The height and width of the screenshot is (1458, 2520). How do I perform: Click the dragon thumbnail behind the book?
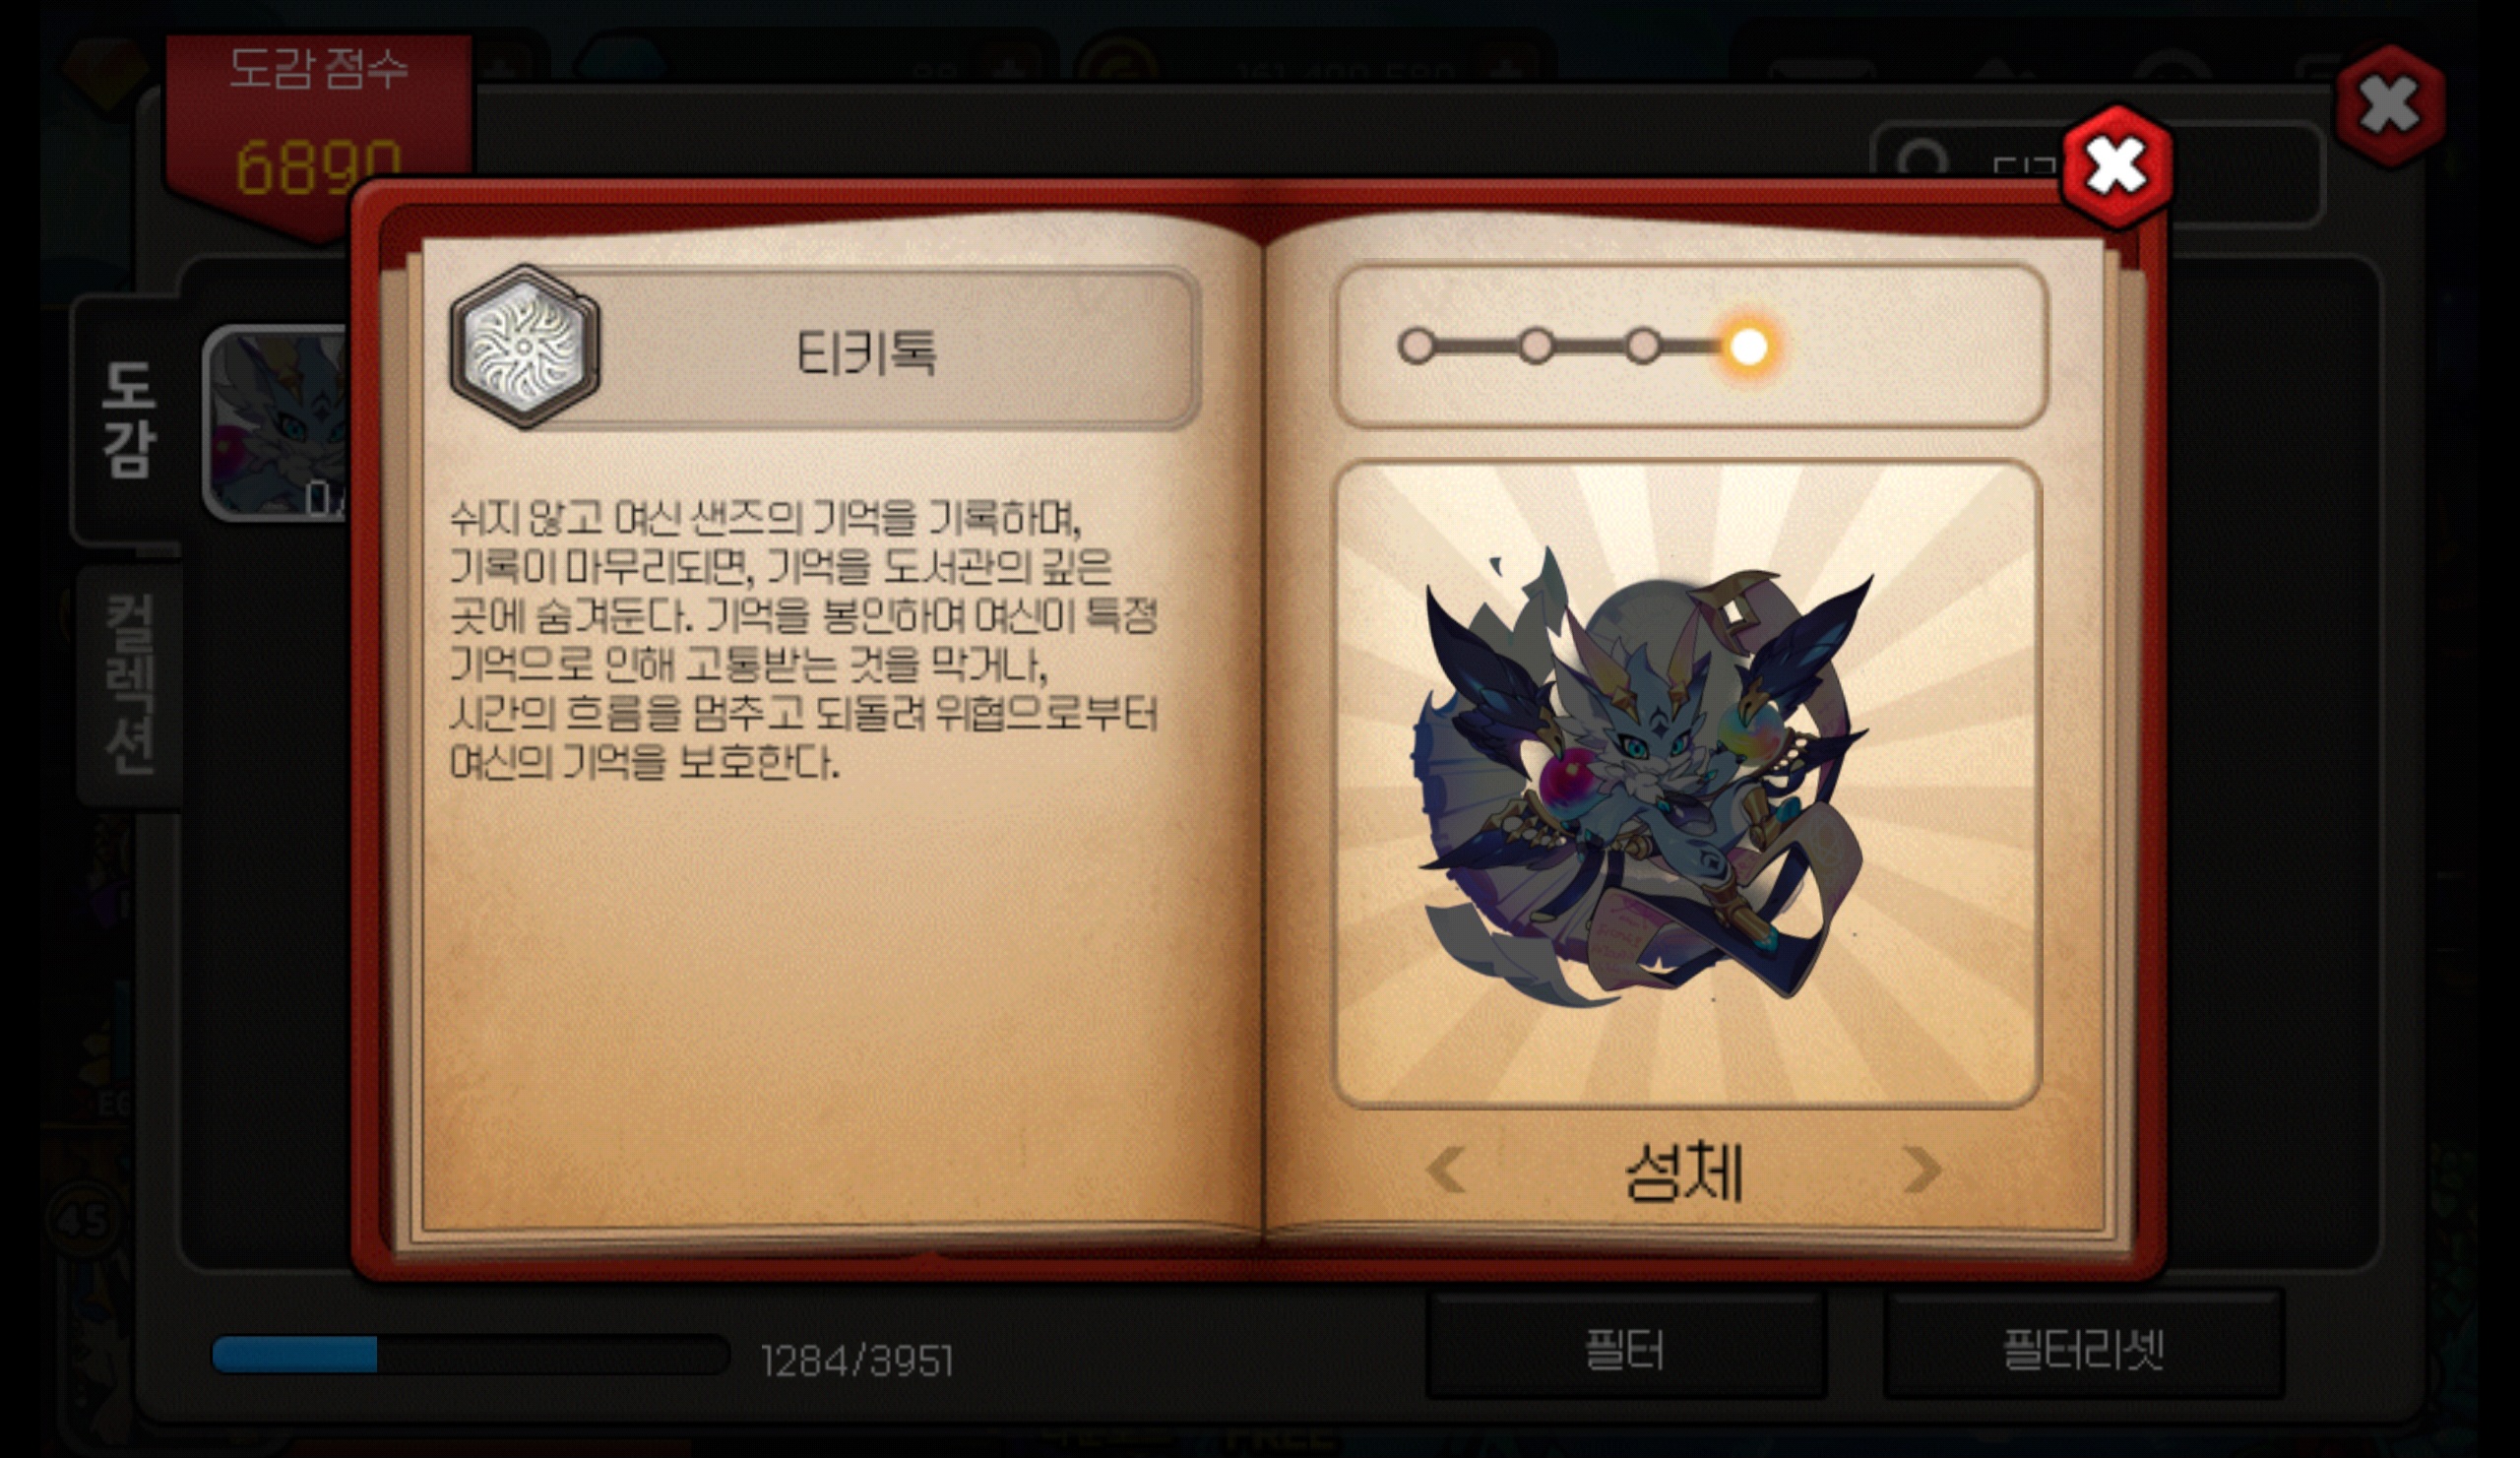[277, 423]
